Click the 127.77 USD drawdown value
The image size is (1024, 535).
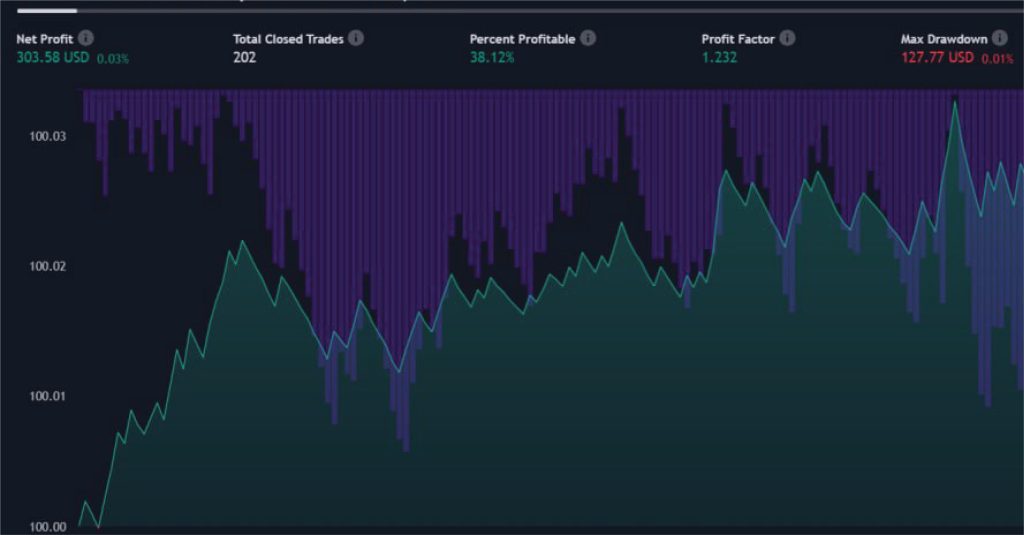[x=937, y=58]
